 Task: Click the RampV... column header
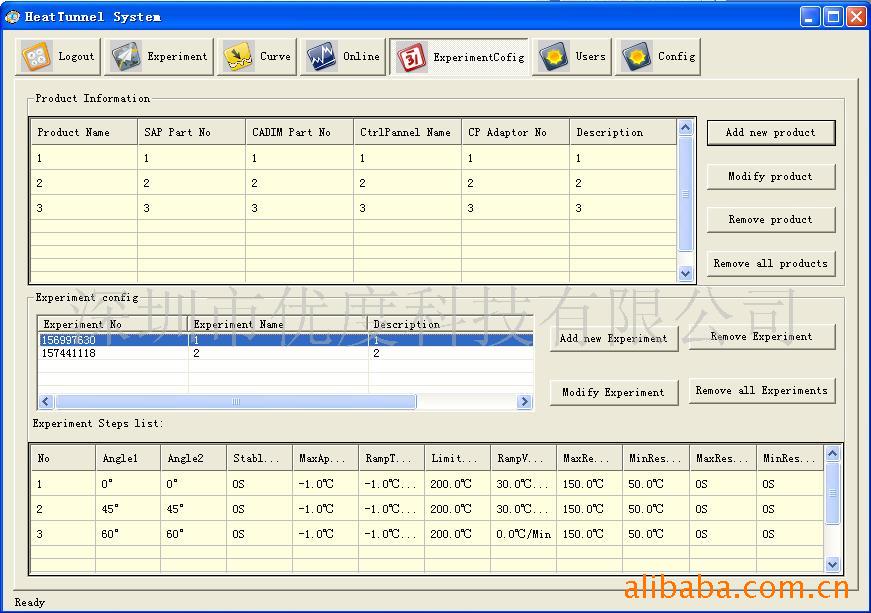523,458
